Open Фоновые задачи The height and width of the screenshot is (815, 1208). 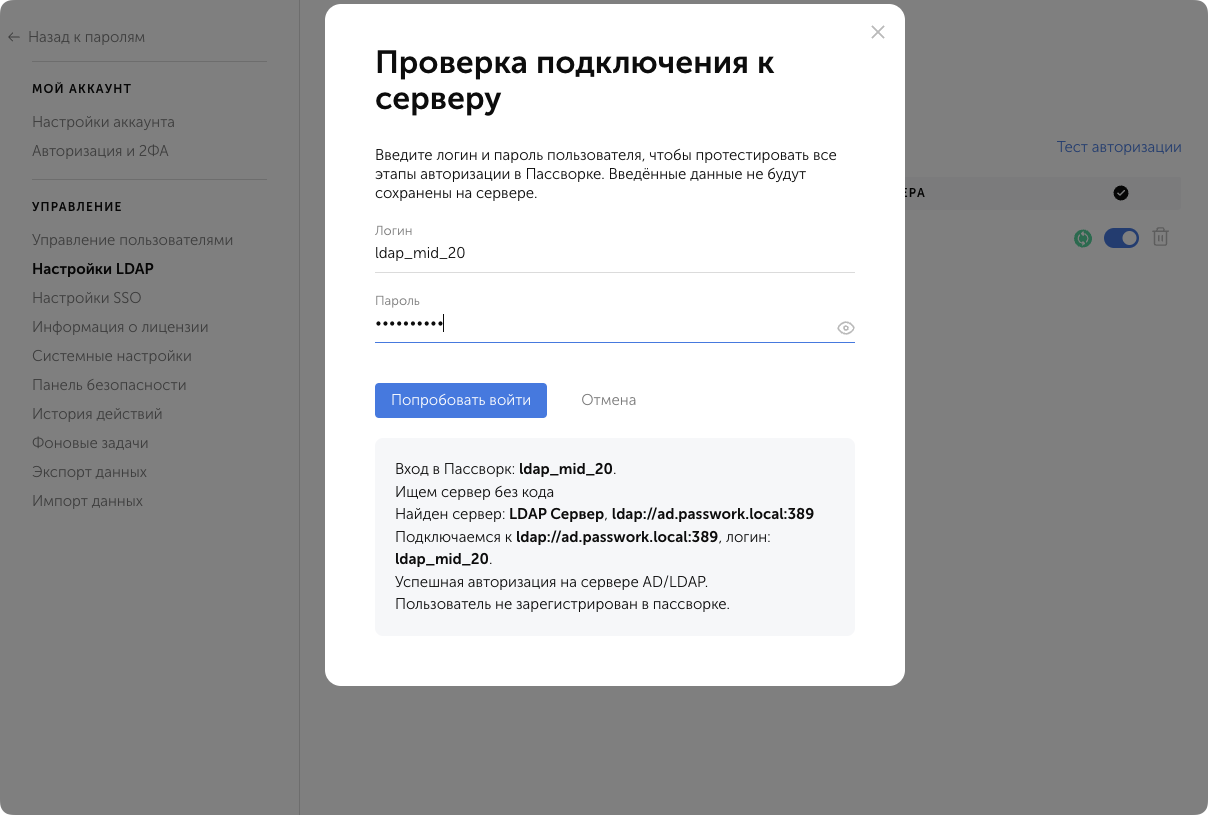point(90,443)
